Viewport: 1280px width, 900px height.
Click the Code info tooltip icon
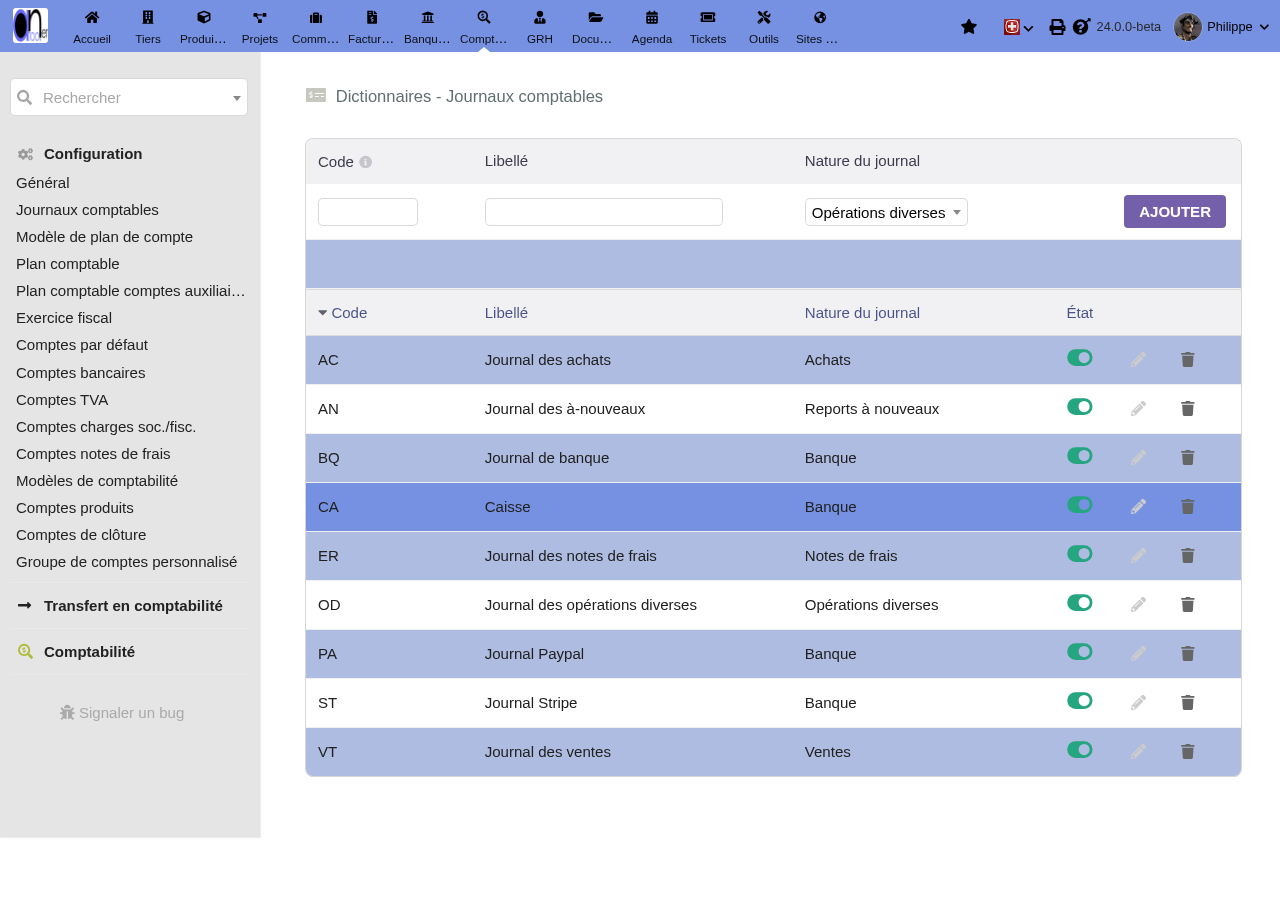(366, 162)
